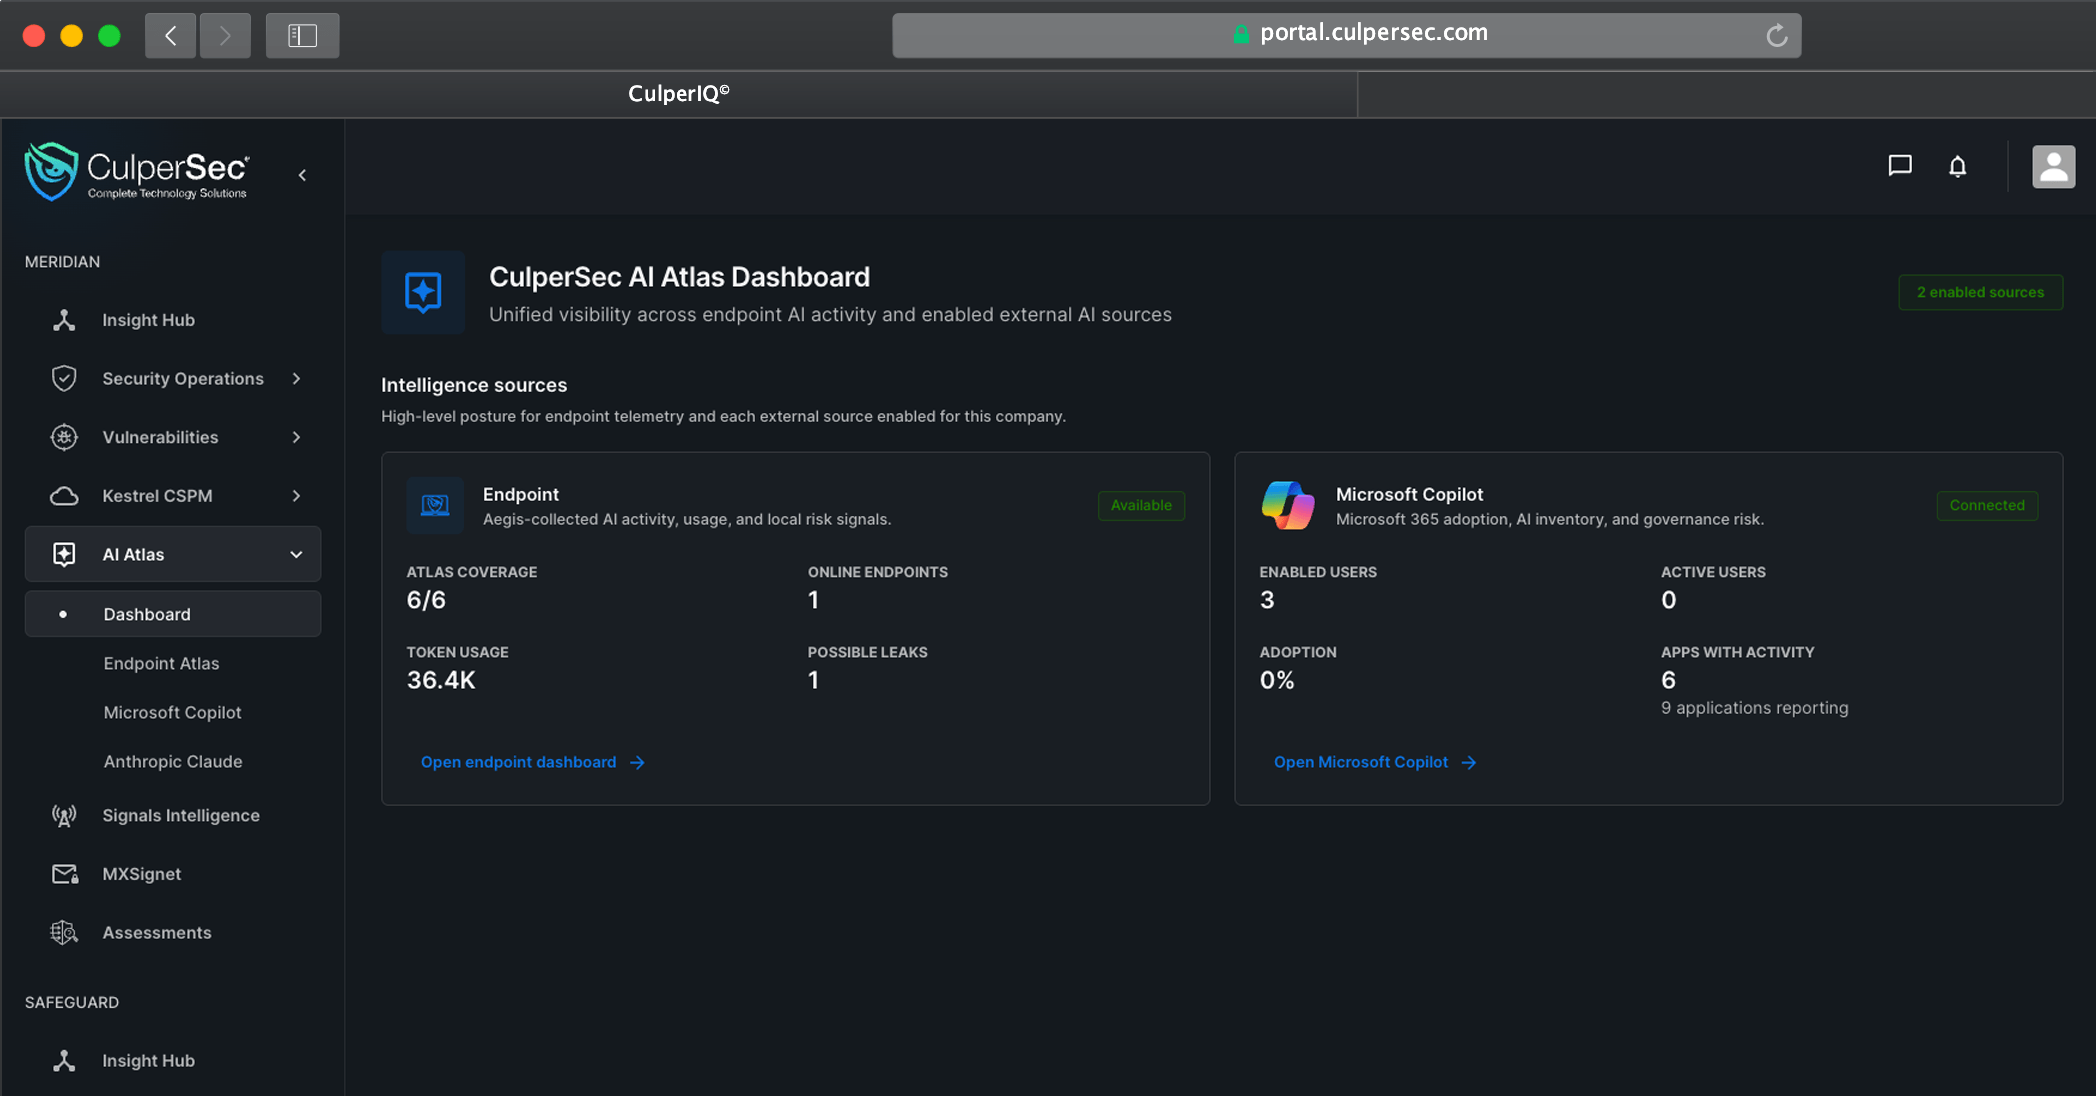Open Vulnerabilities sidebar item

click(173, 437)
